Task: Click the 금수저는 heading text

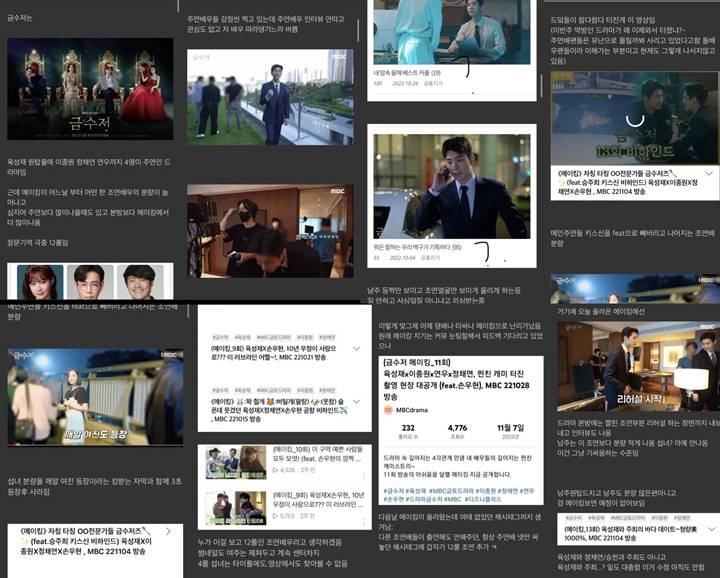Action: point(19,18)
